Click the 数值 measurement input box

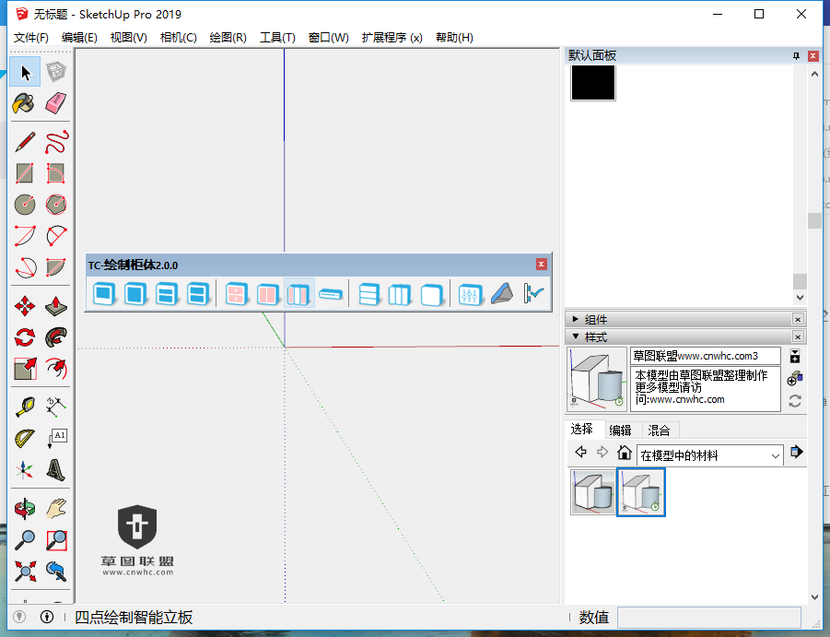(709, 617)
